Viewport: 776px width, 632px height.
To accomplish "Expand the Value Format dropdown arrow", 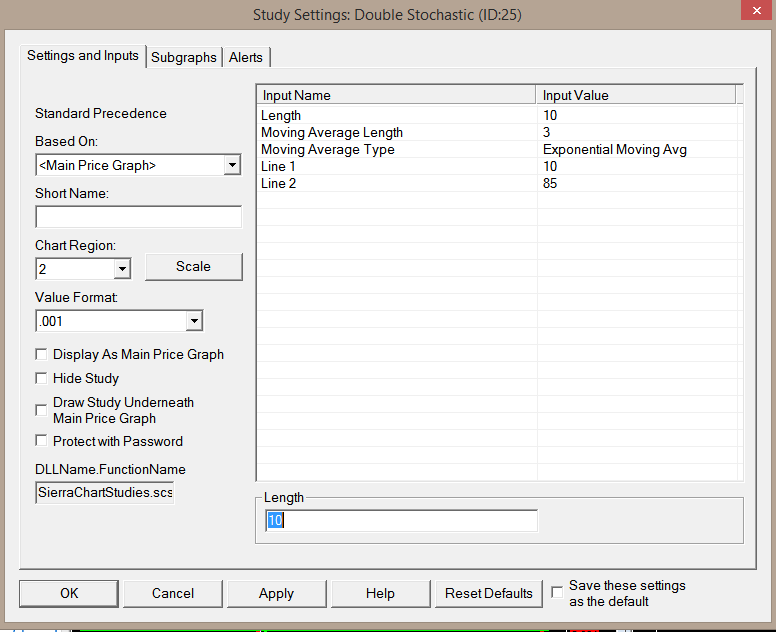I will pyautogui.click(x=194, y=321).
